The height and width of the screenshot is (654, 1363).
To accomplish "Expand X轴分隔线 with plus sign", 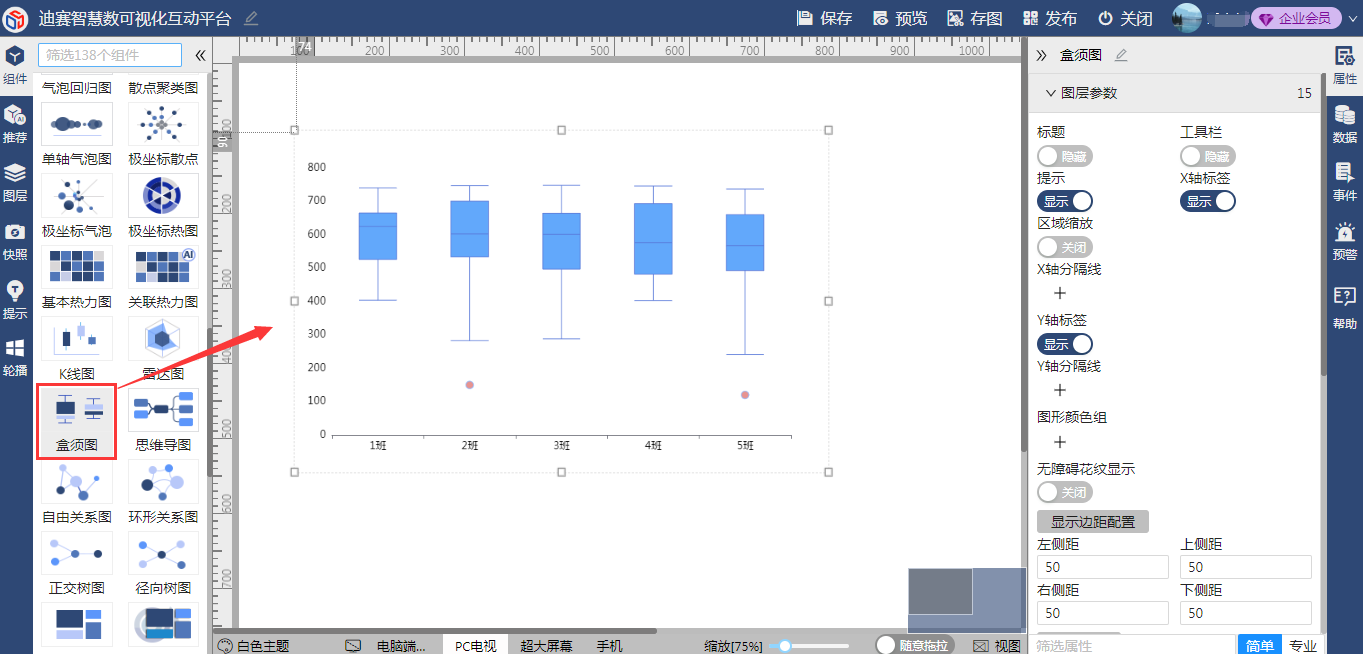I will [x=1060, y=294].
